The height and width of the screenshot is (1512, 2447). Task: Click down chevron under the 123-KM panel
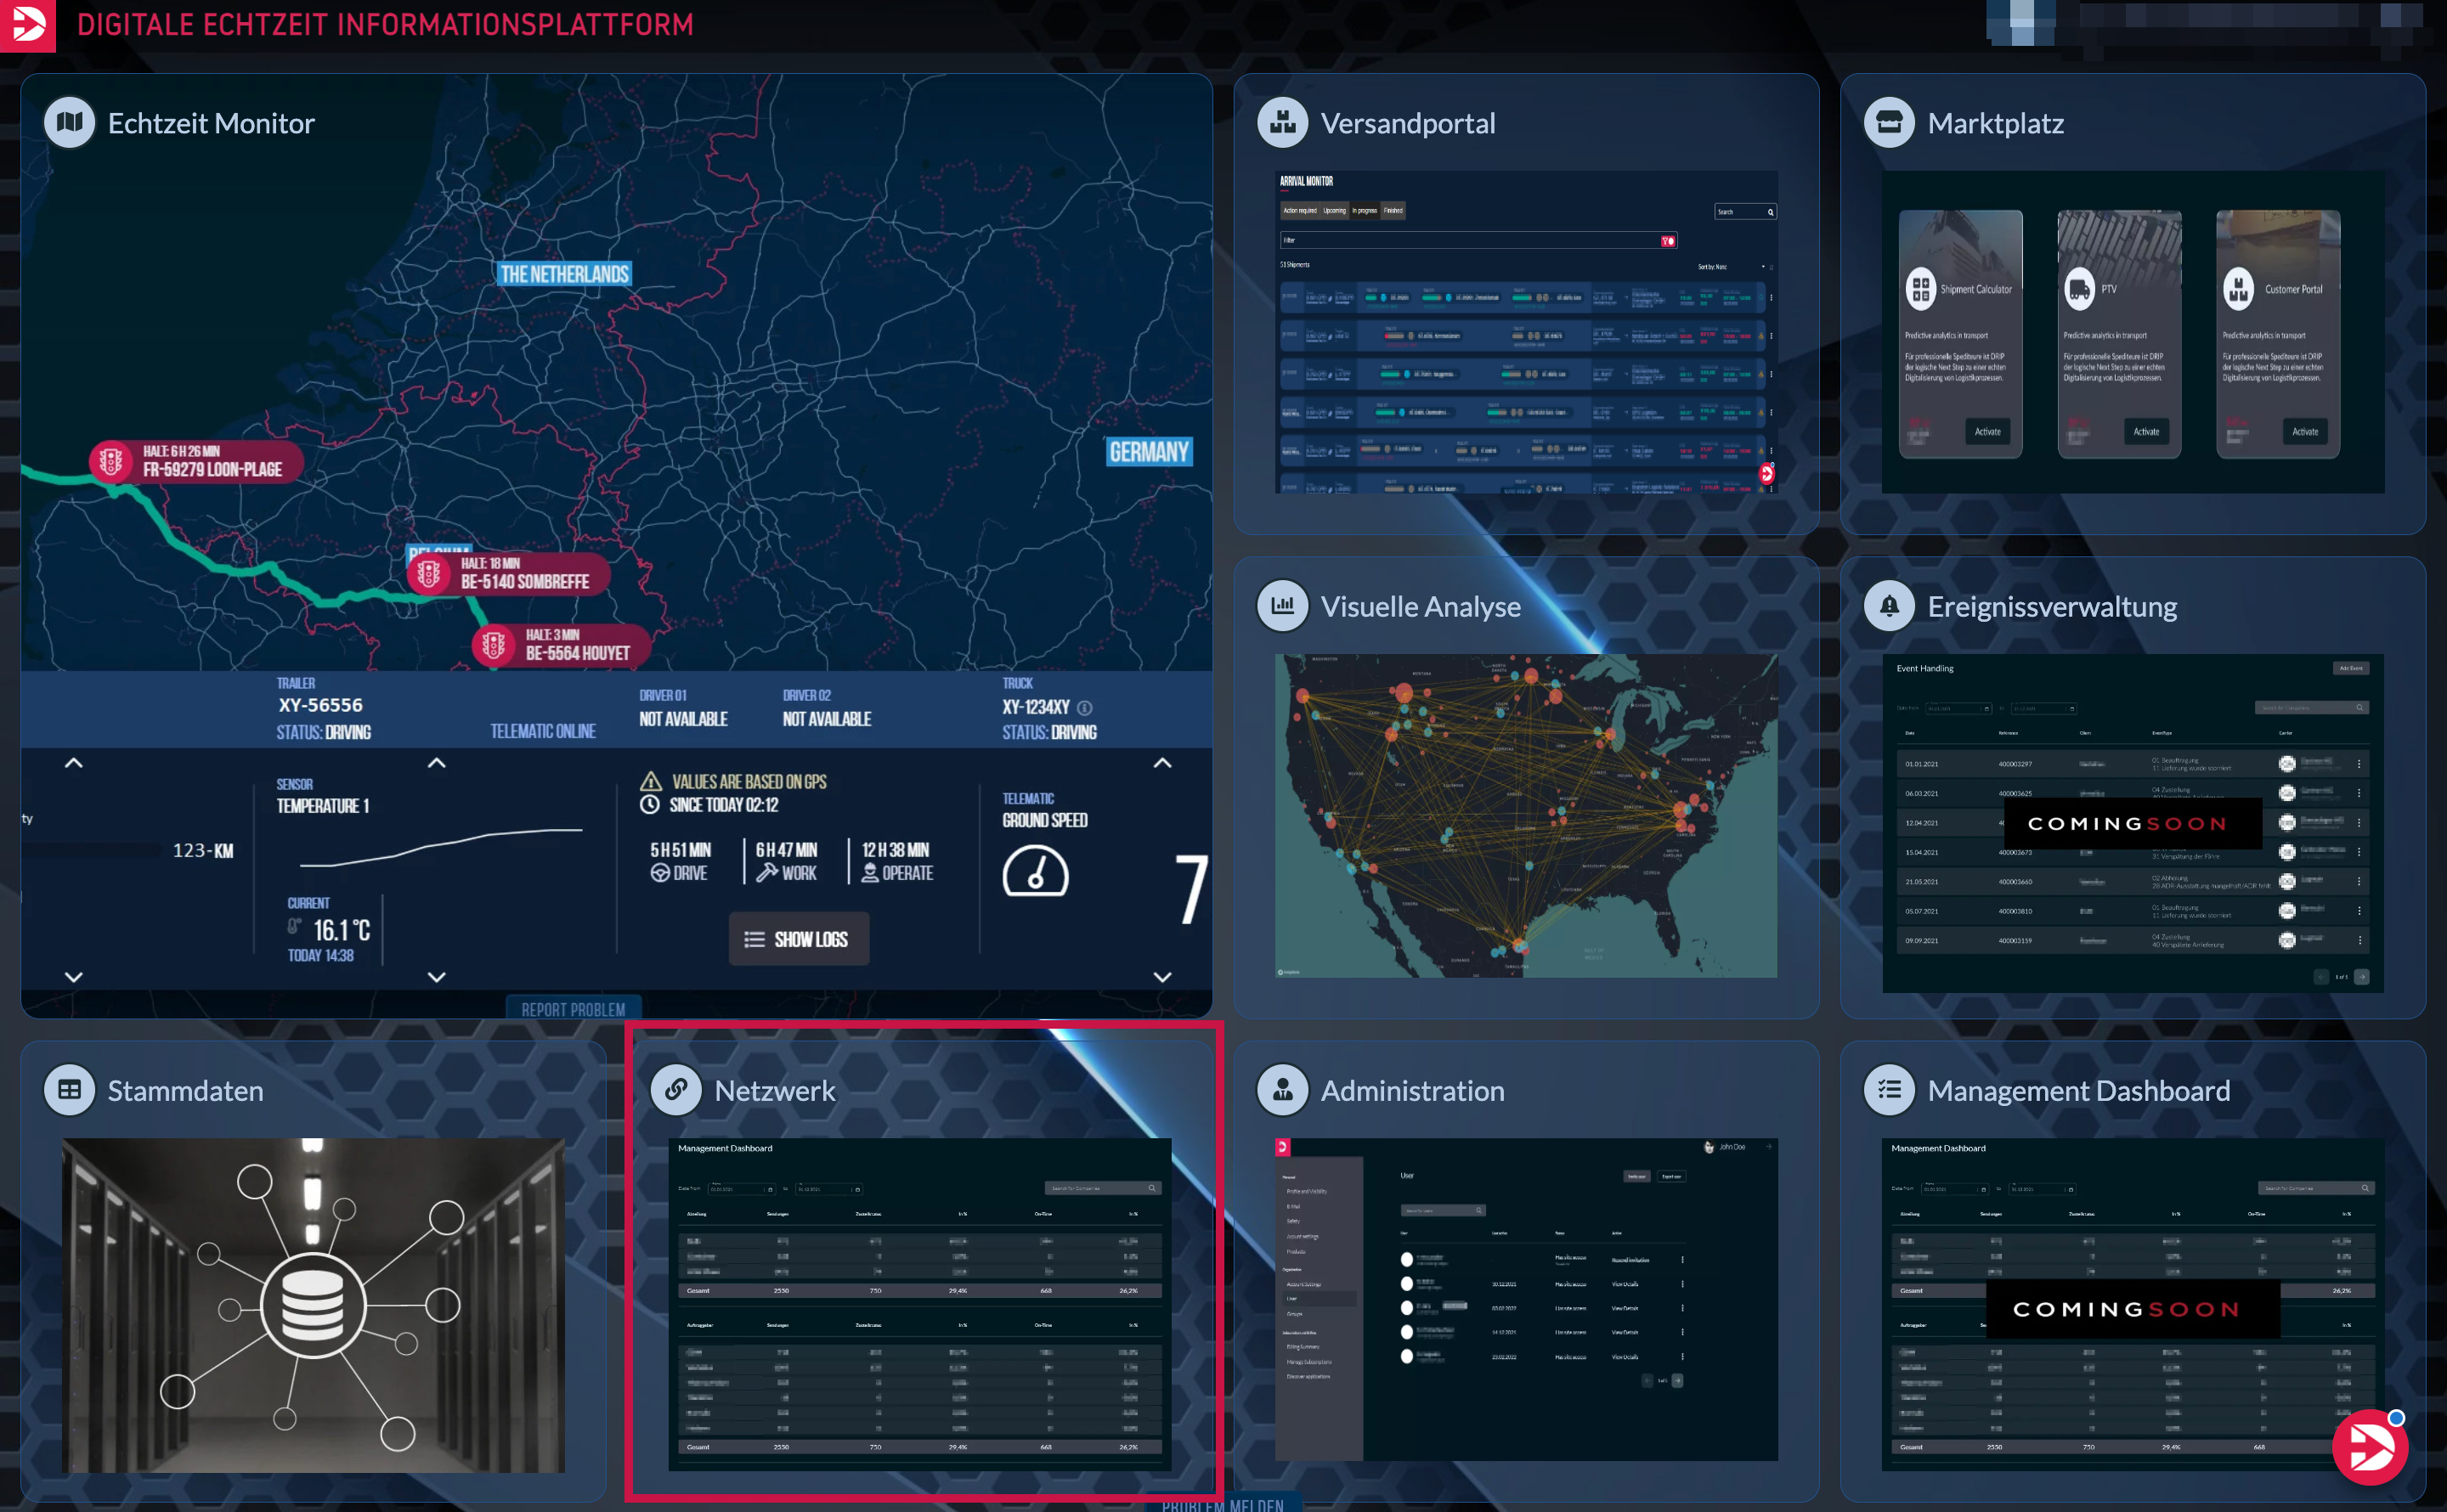73,977
